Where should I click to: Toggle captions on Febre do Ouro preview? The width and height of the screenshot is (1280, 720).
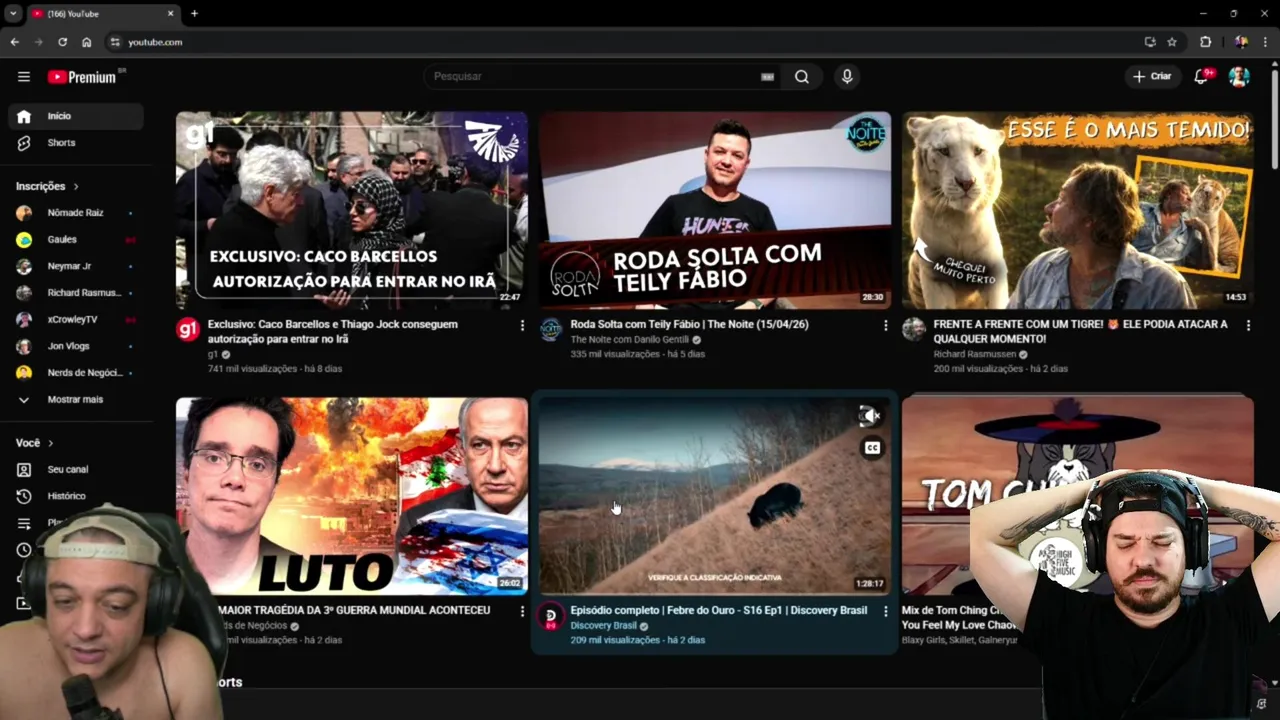point(872,448)
